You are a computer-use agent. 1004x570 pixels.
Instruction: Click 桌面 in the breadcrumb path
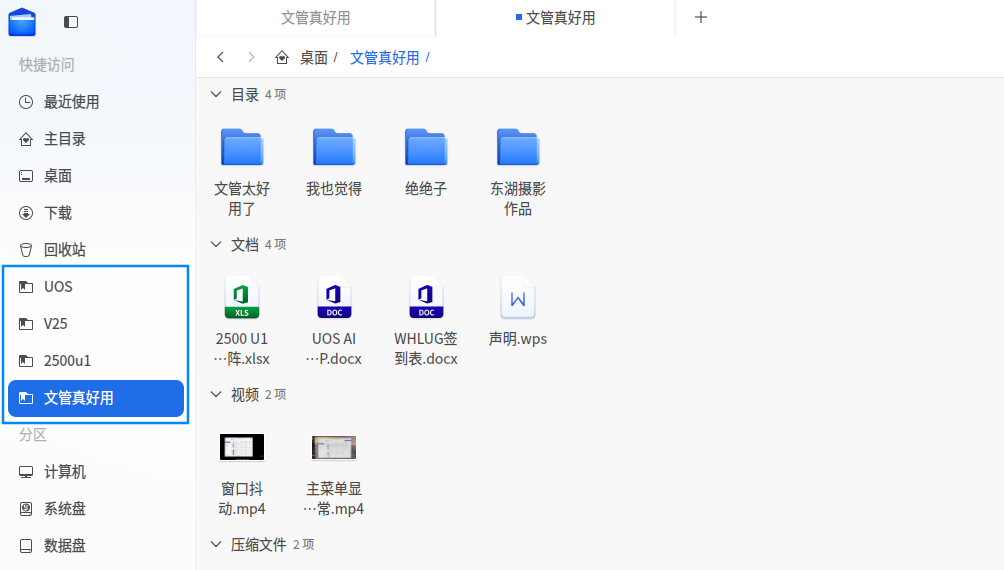(x=313, y=58)
